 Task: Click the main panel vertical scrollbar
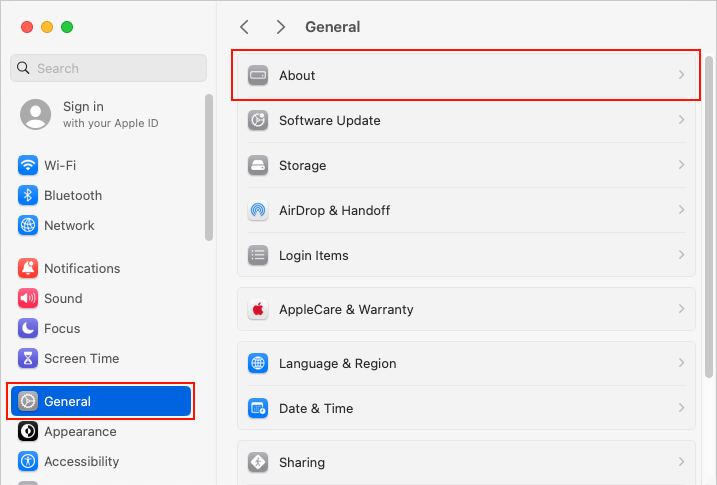pyautogui.click(x=709, y=200)
